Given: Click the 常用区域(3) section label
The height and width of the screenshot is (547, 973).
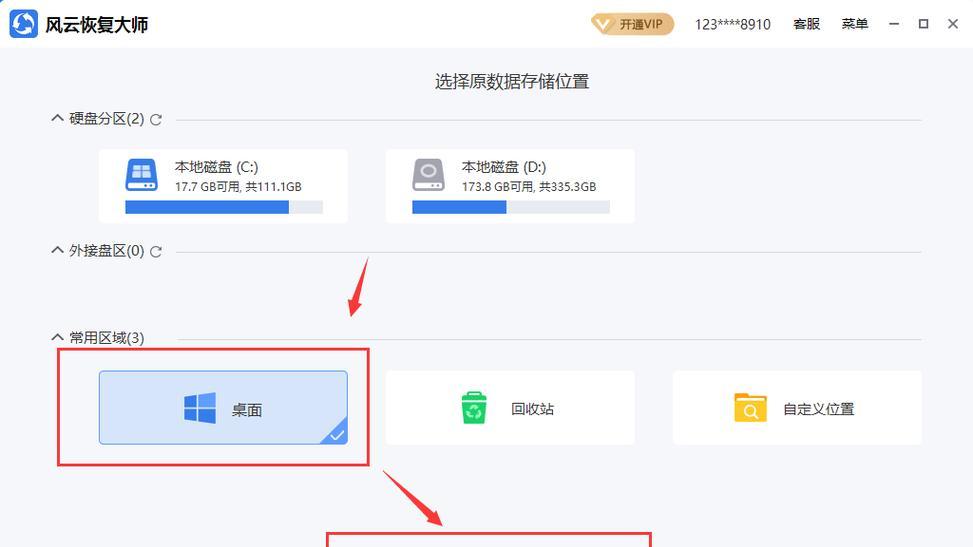Looking at the screenshot, I should (107, 338).
